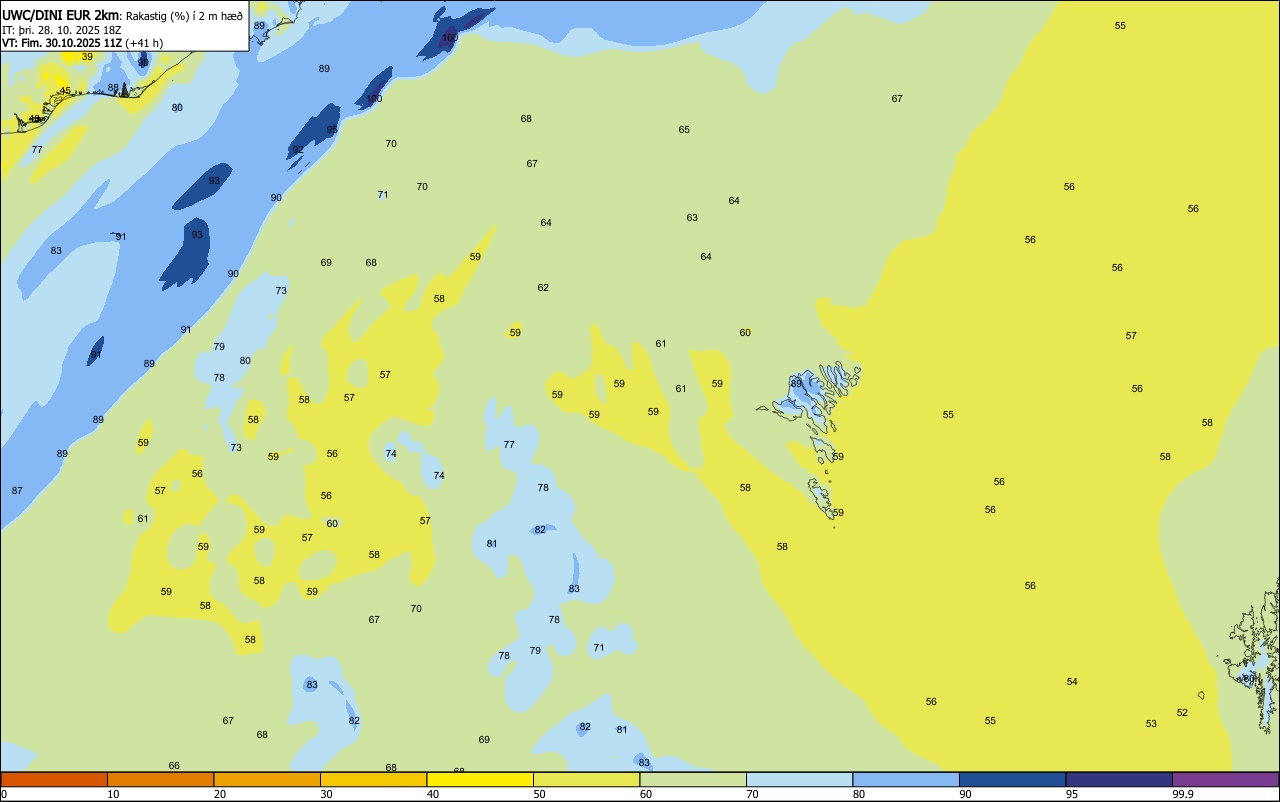Click the map value '92' in dark blue

coord(297,150)
